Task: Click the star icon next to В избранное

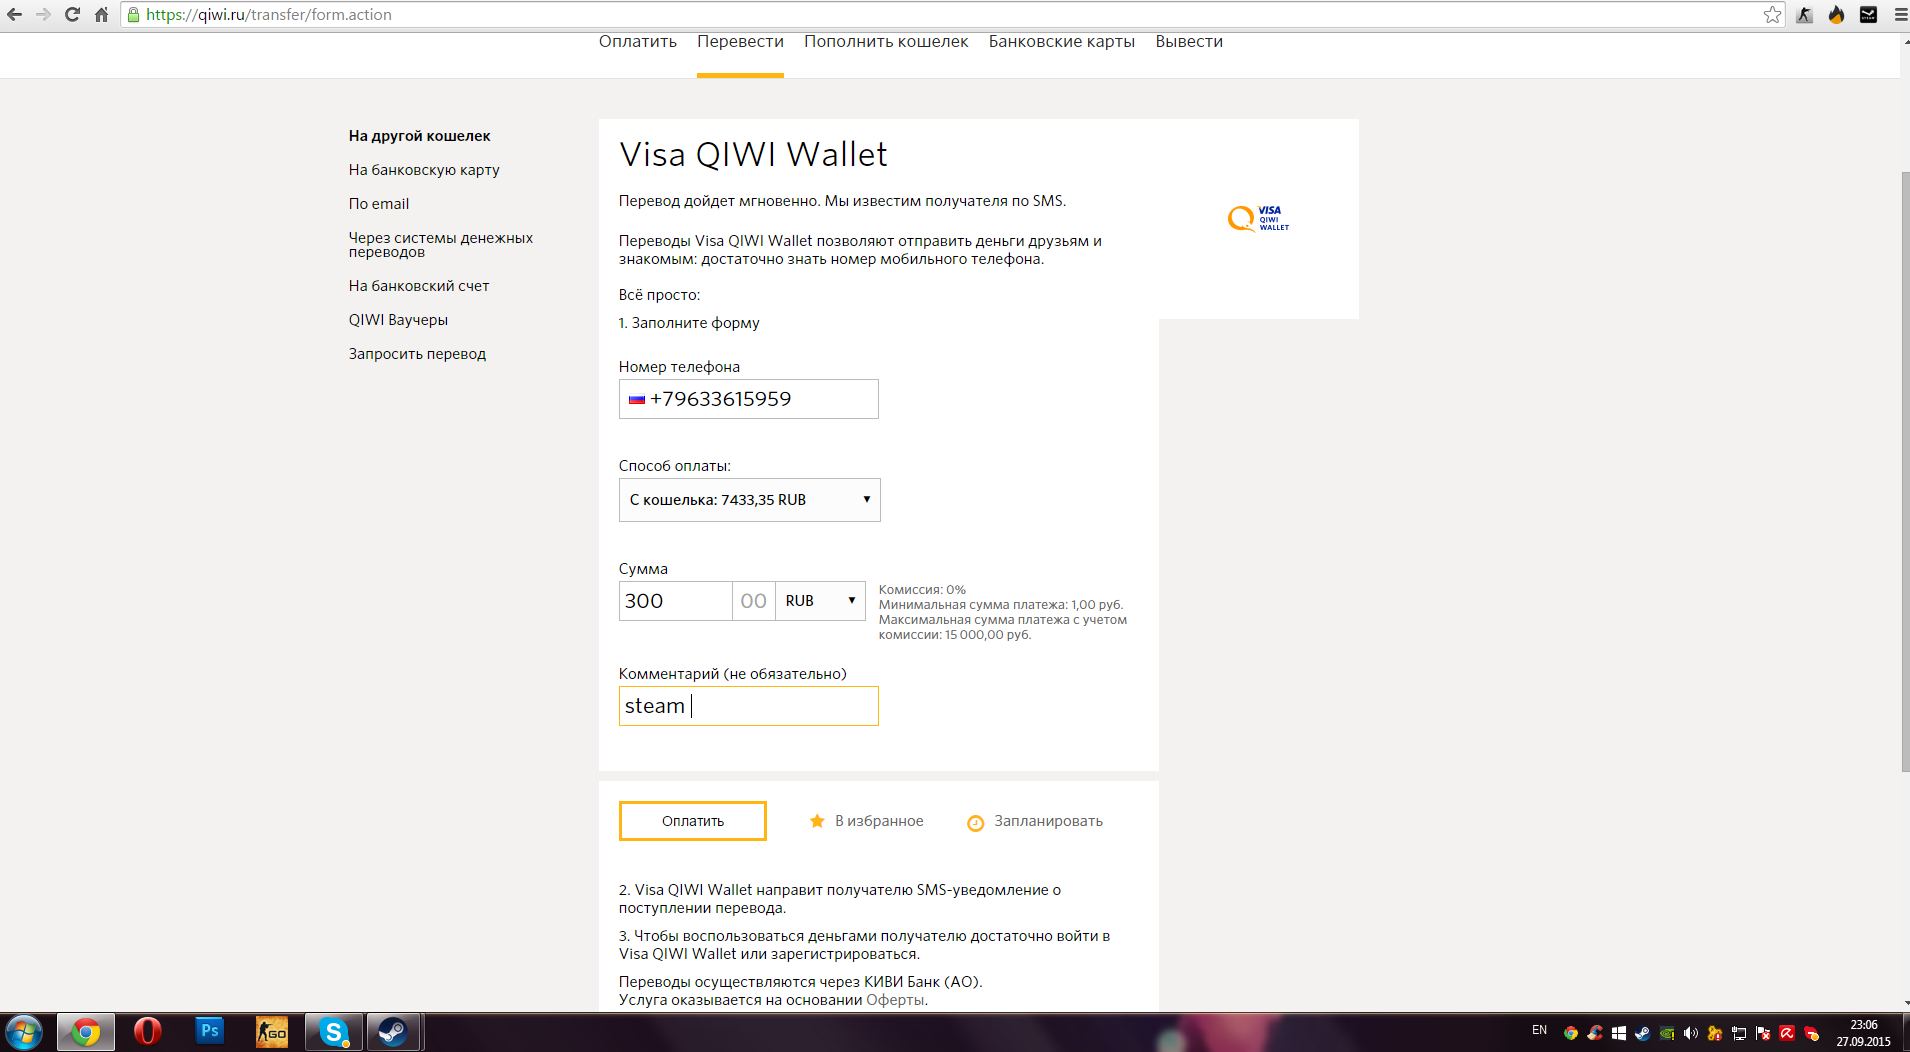Action: [x=817, y=821]
